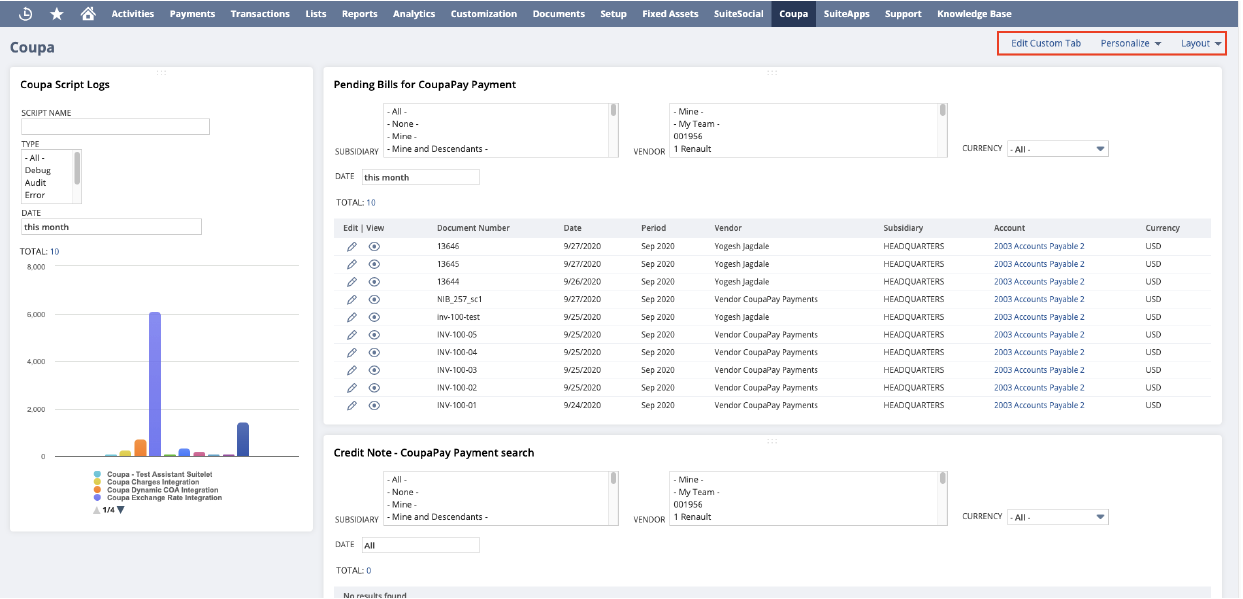Open the Transactions menu
Image resolution: width=1243 pixels, height=599 pixels.
[260, 14]
